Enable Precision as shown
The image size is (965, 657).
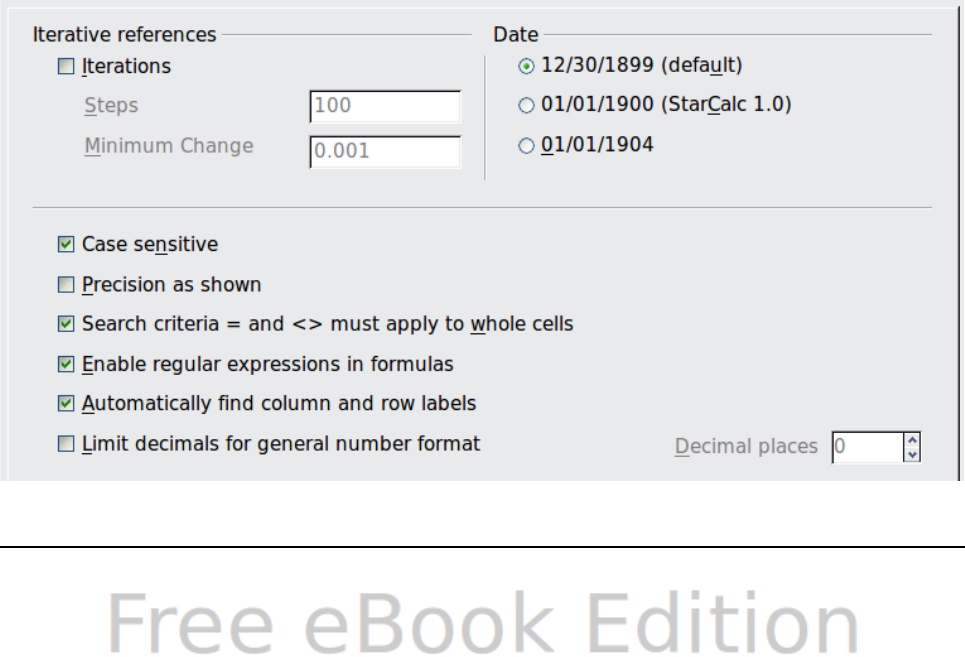(66, 285)
